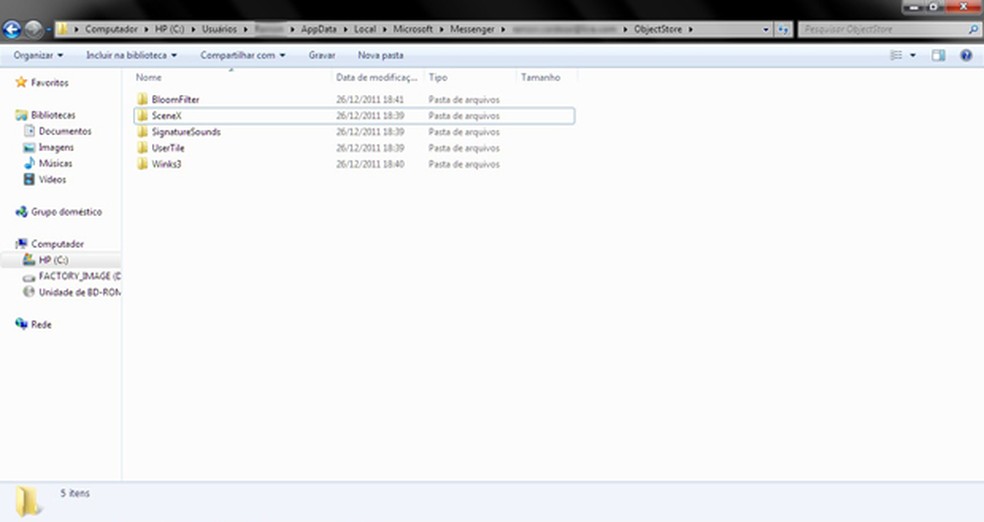Click the Winks3 folder name
This screenshot has height=522, width=984.
click(166, 164)
